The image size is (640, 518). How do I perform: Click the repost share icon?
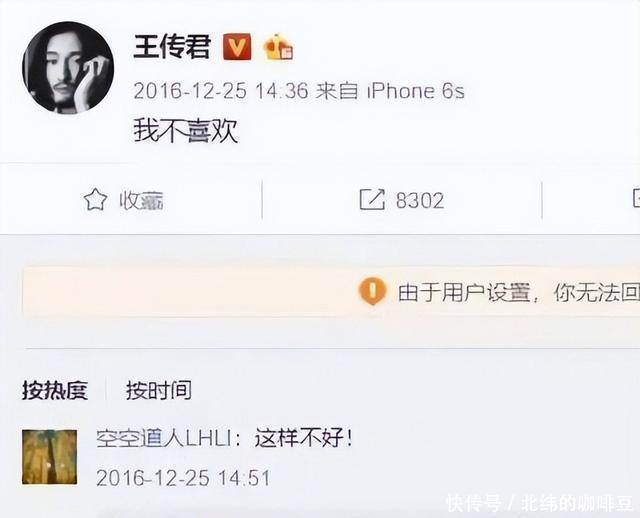(372, 200)
